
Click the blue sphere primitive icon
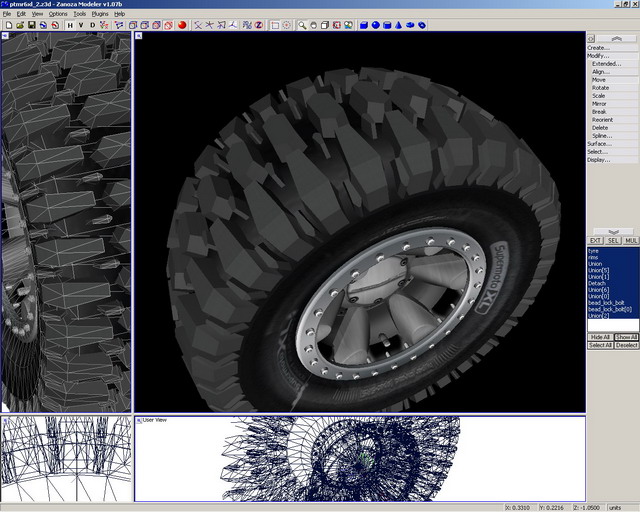point(375,24)
